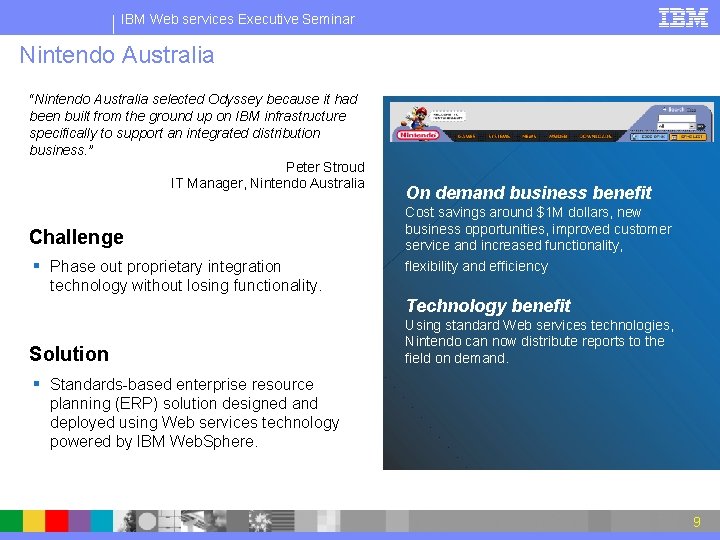Viewport: 720px width, 540px height.
Task: Open the Systems tab in the Nintendo banner
Action: [499, 136]
